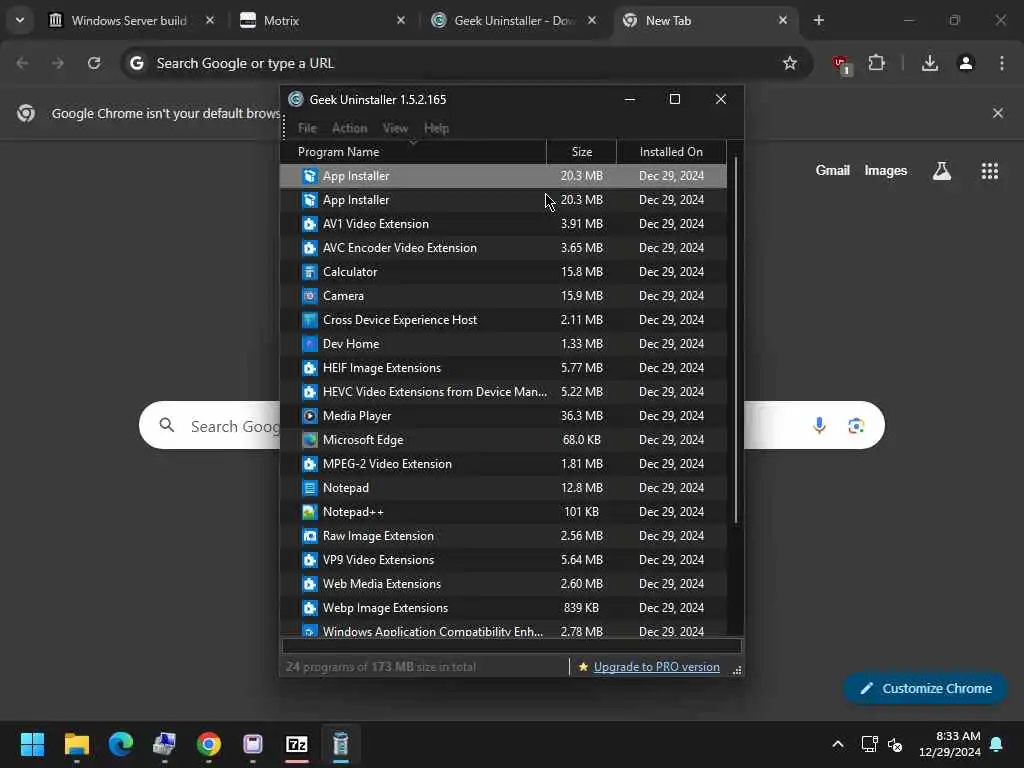Open the Windows Start menu
The image size is (1024, 768).
click(x=33, y=744)
